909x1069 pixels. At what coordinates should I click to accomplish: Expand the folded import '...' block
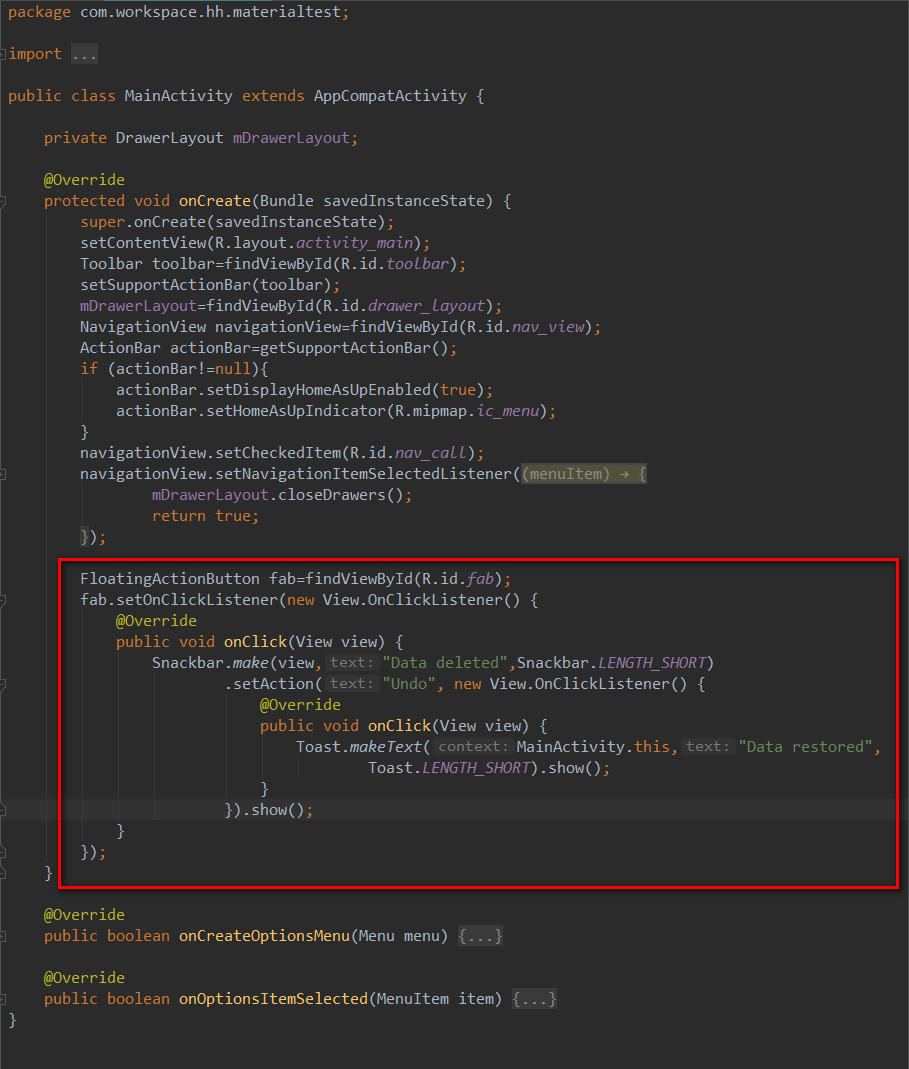85,54
